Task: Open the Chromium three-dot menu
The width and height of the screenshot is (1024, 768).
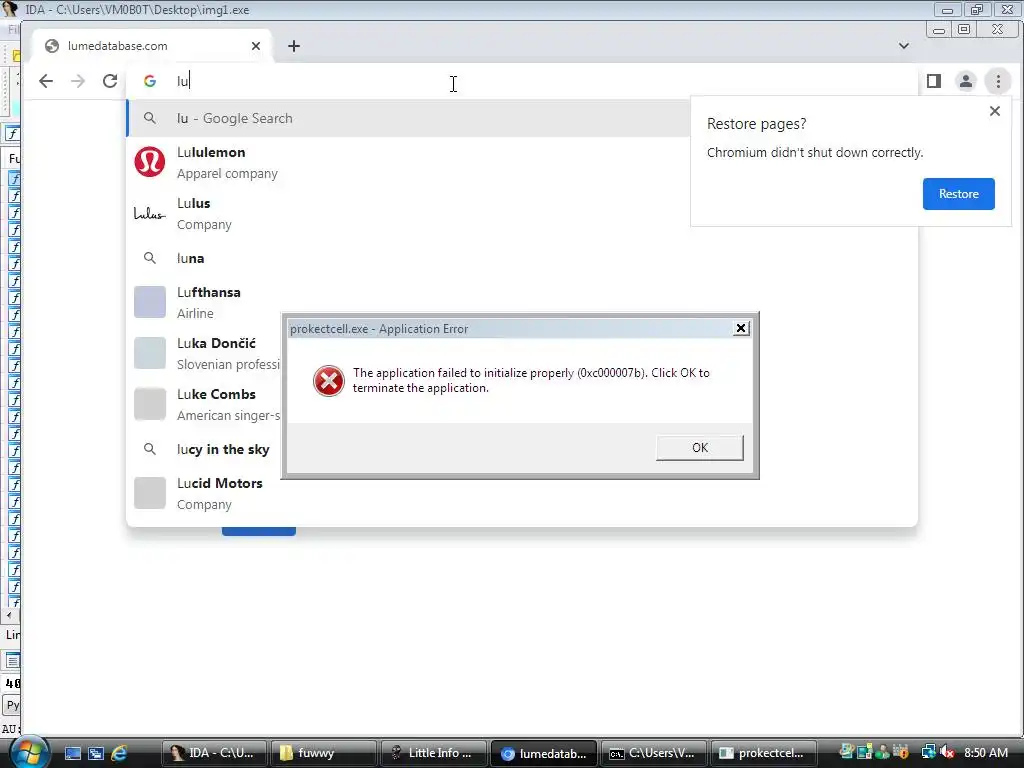Action: (997, 81)
